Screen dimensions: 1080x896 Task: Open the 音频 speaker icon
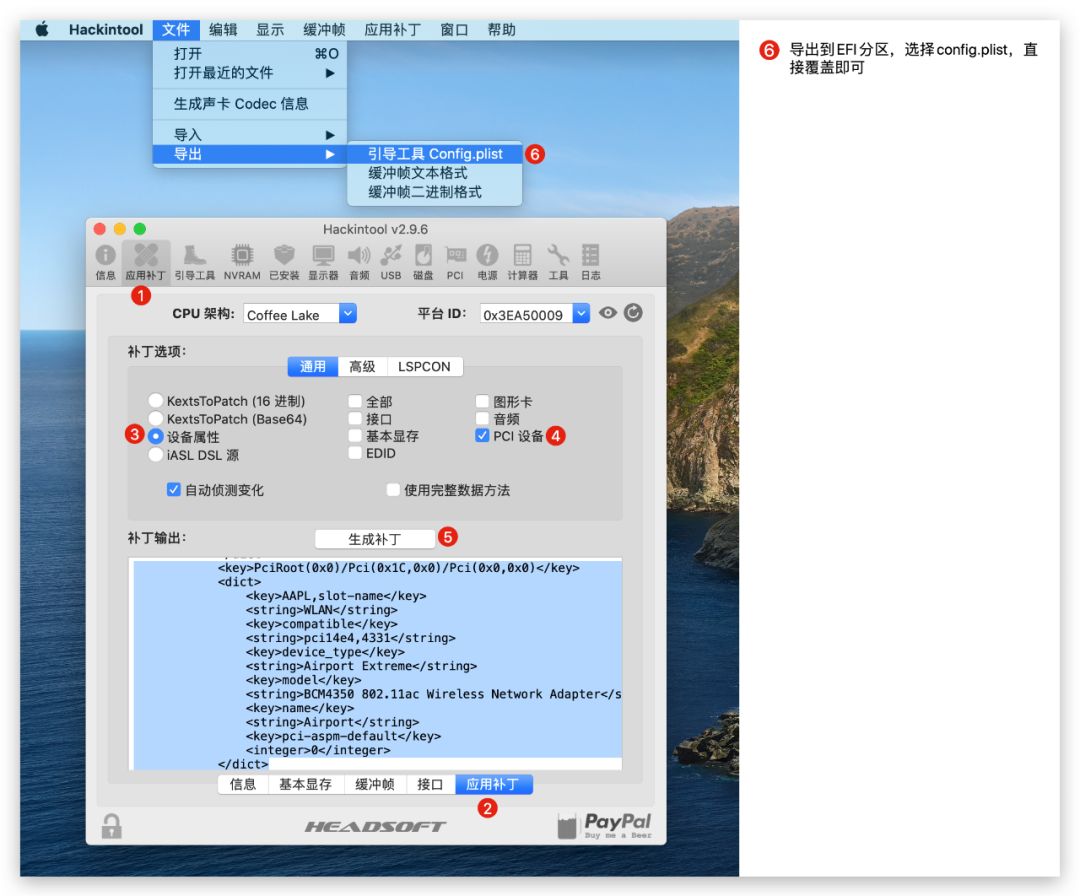coord(359,261)
